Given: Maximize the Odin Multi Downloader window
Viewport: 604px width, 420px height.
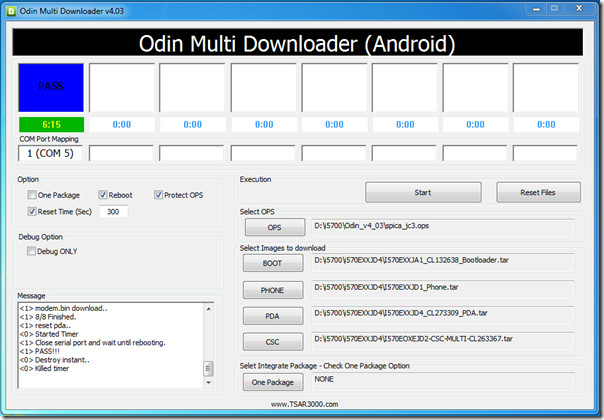Looking at the screenshot, I should [x=555, y=8].
